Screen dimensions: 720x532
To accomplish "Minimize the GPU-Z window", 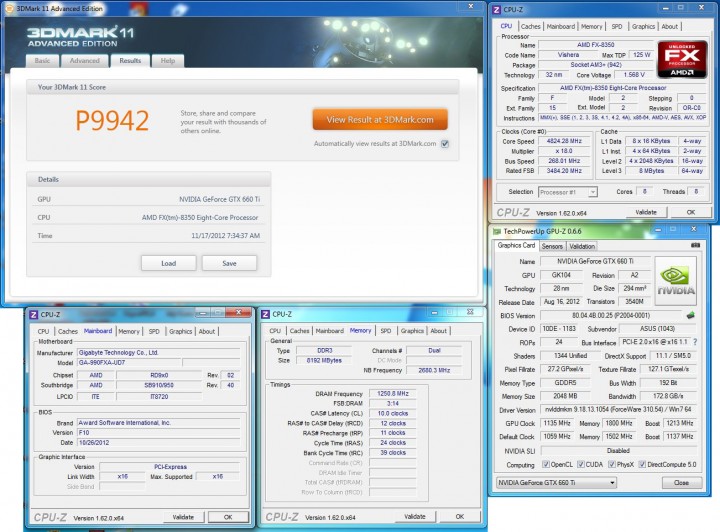I will [658, 229].
